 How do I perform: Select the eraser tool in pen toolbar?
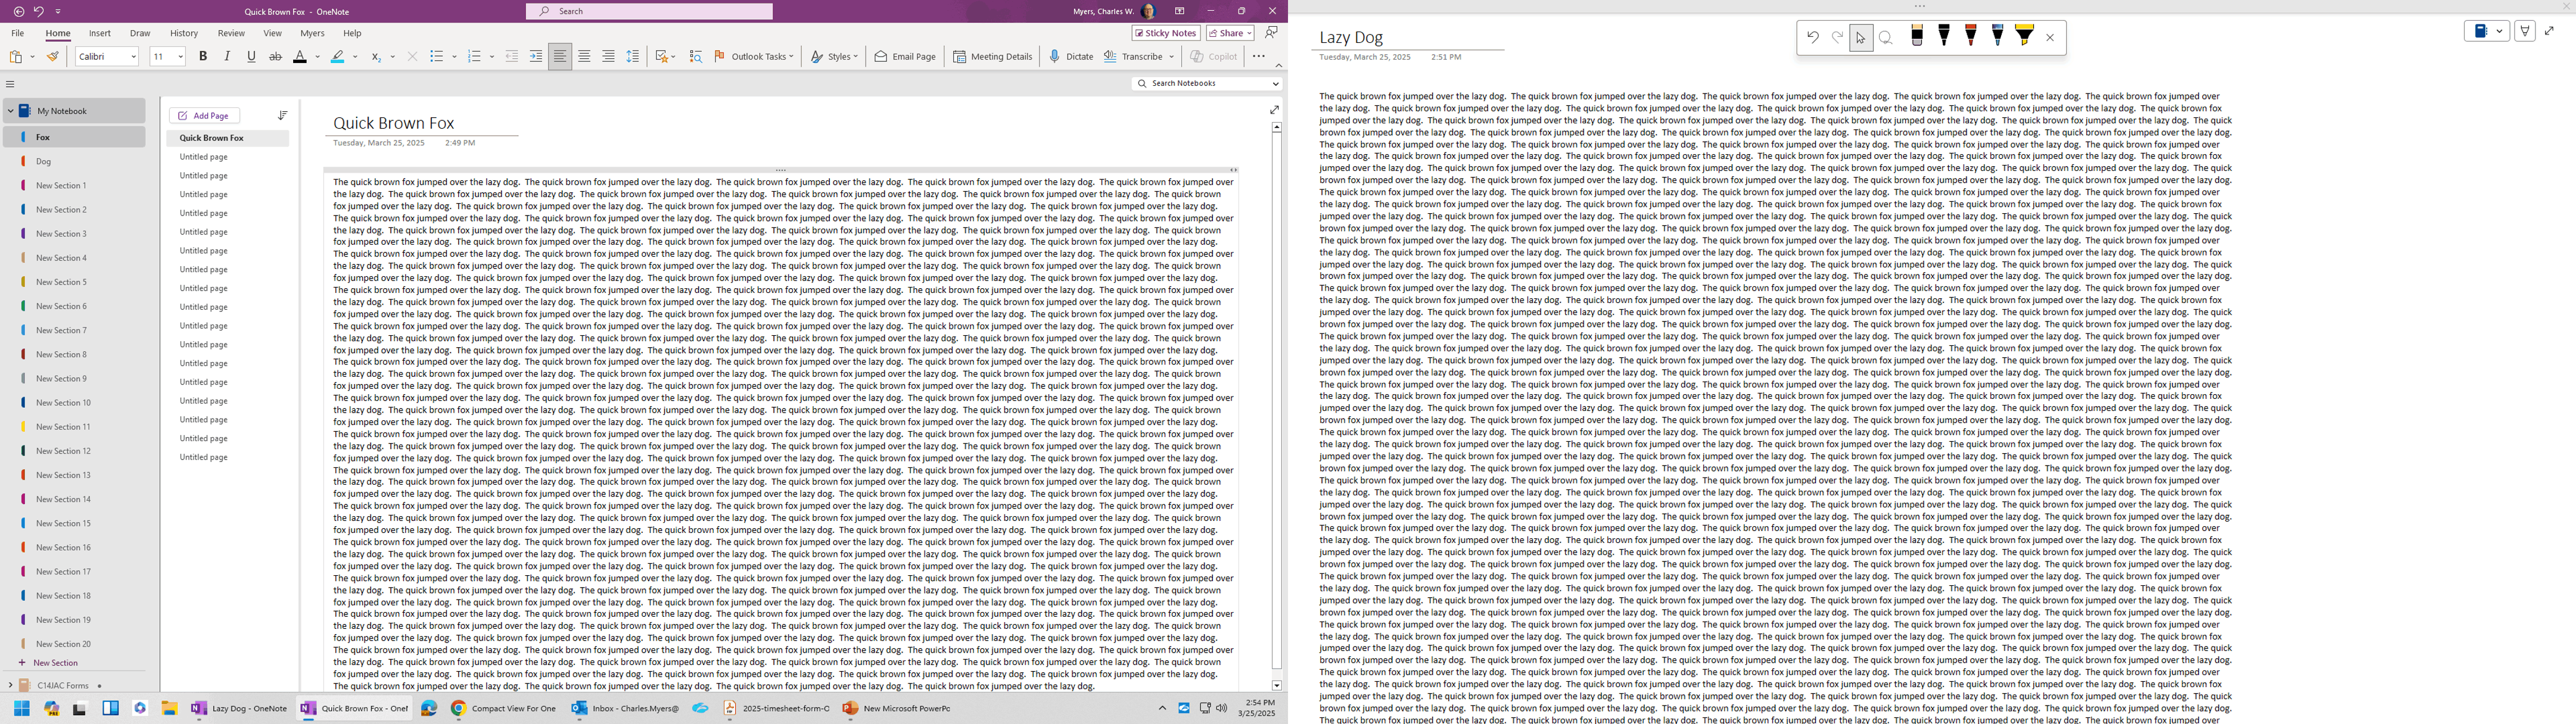pos(1917,36)
